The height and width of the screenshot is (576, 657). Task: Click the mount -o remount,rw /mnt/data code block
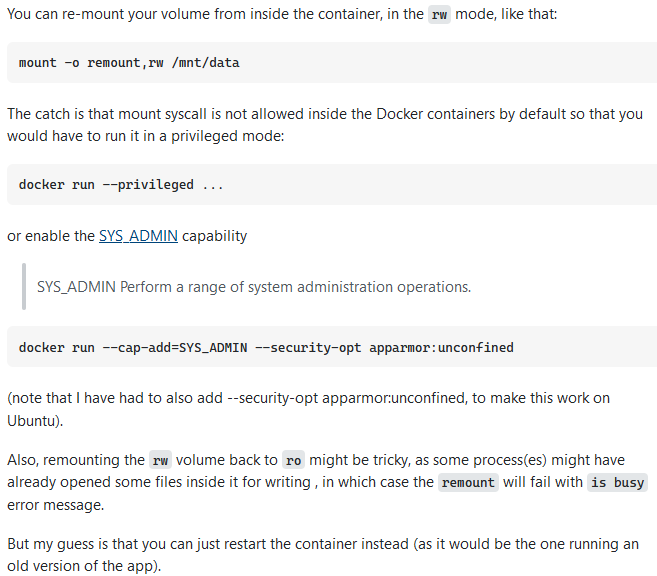tap(332, 62)
